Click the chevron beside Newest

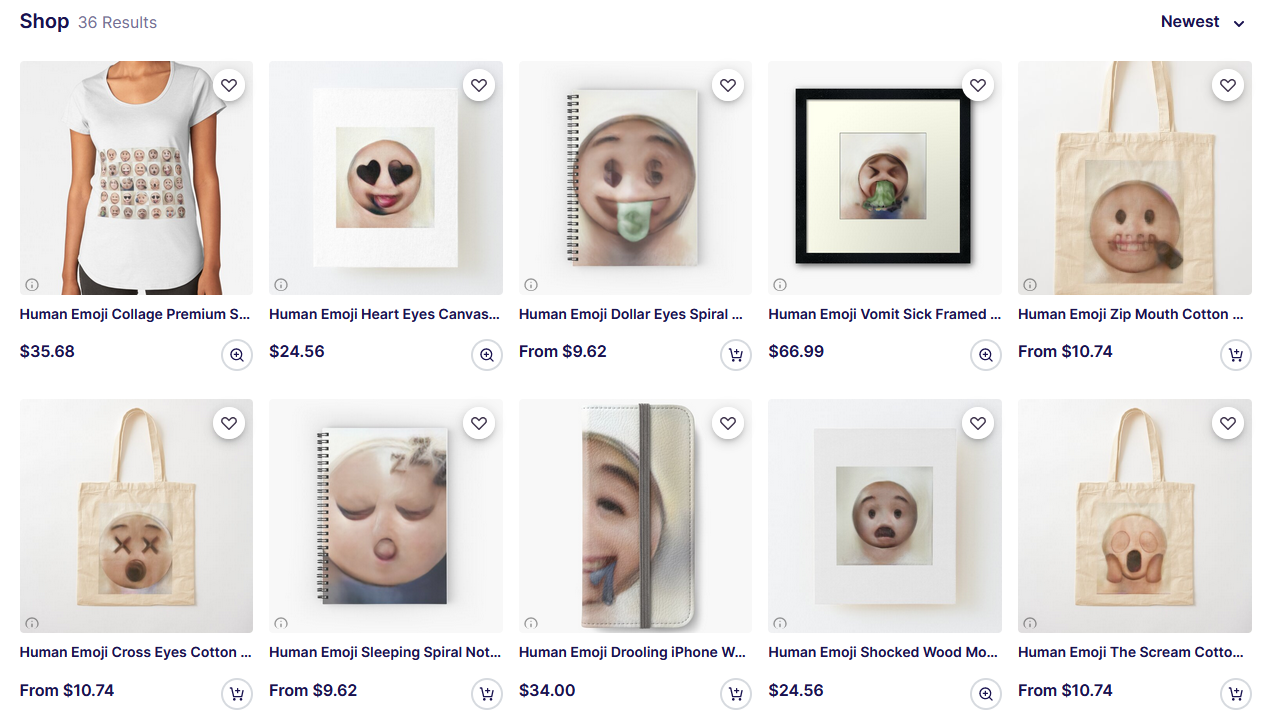click(1239, 24)
